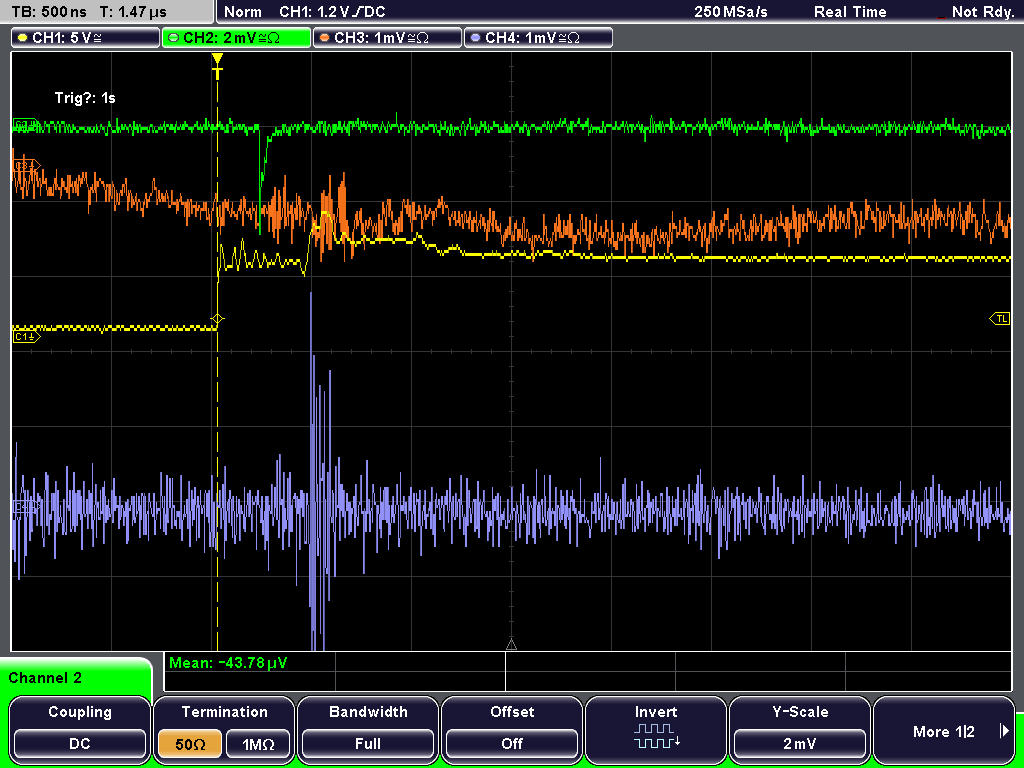Click the blue dot in CH4 tab

tap(475, 38)
